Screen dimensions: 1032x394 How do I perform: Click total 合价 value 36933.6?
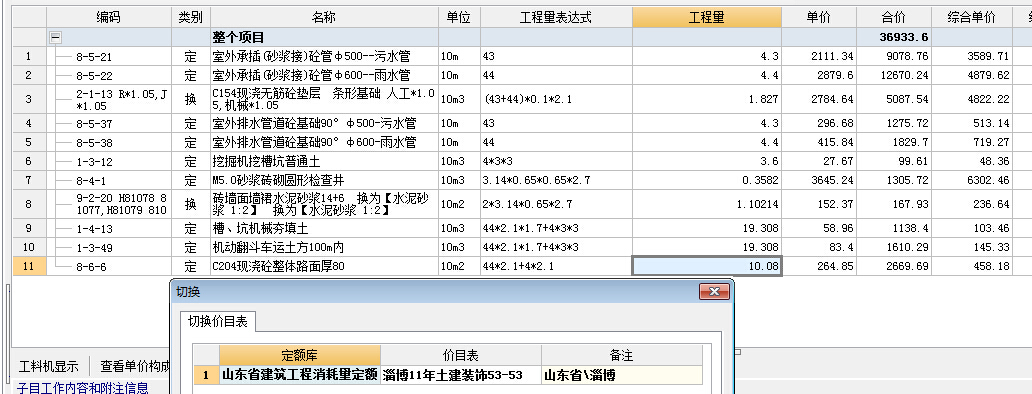[904, 37]
